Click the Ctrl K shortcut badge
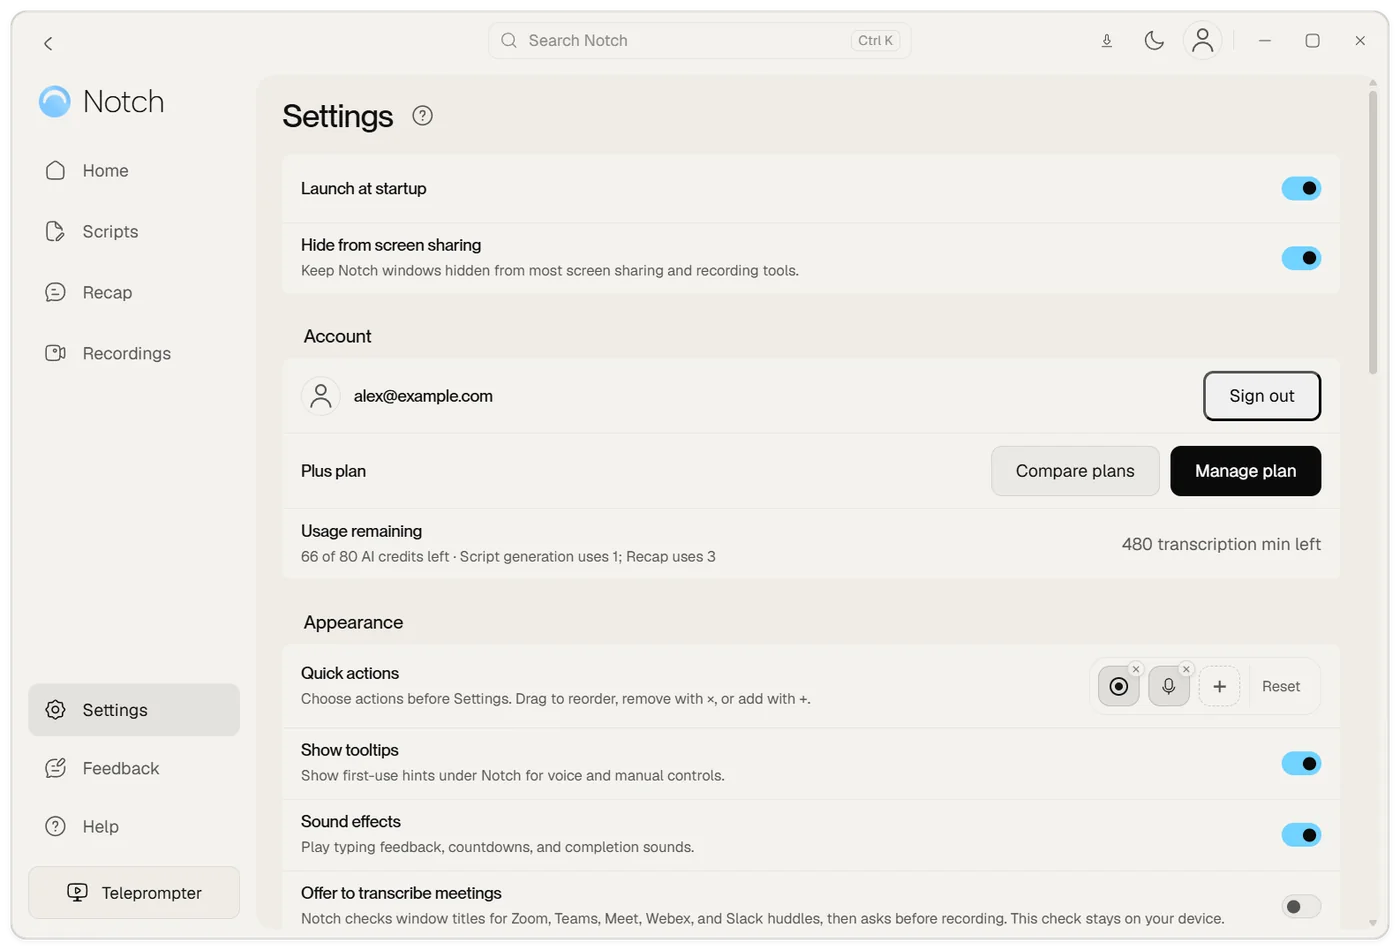This screenshot has height=950, width=1400. [875, 41]
